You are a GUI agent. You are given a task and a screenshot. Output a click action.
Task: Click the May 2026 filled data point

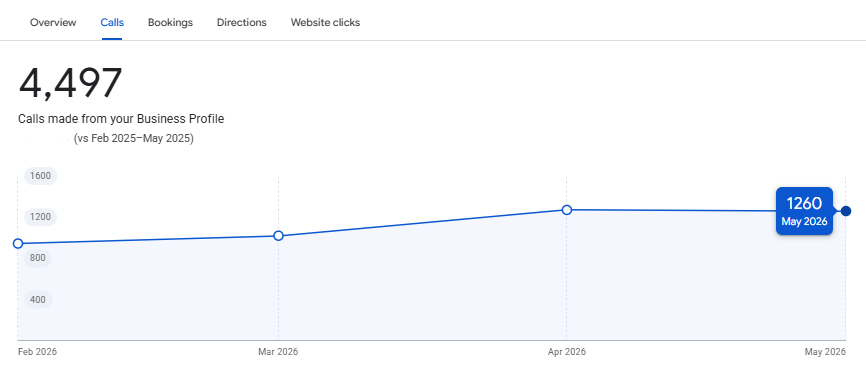click(x=846, y=211)
